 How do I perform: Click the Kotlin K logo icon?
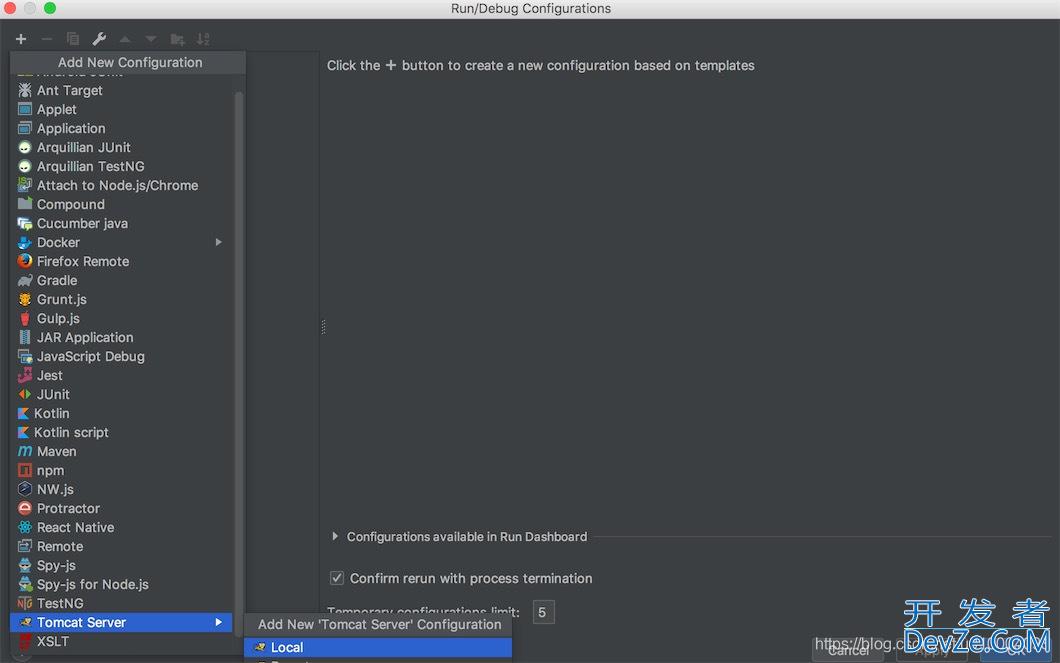pos(24,413)
